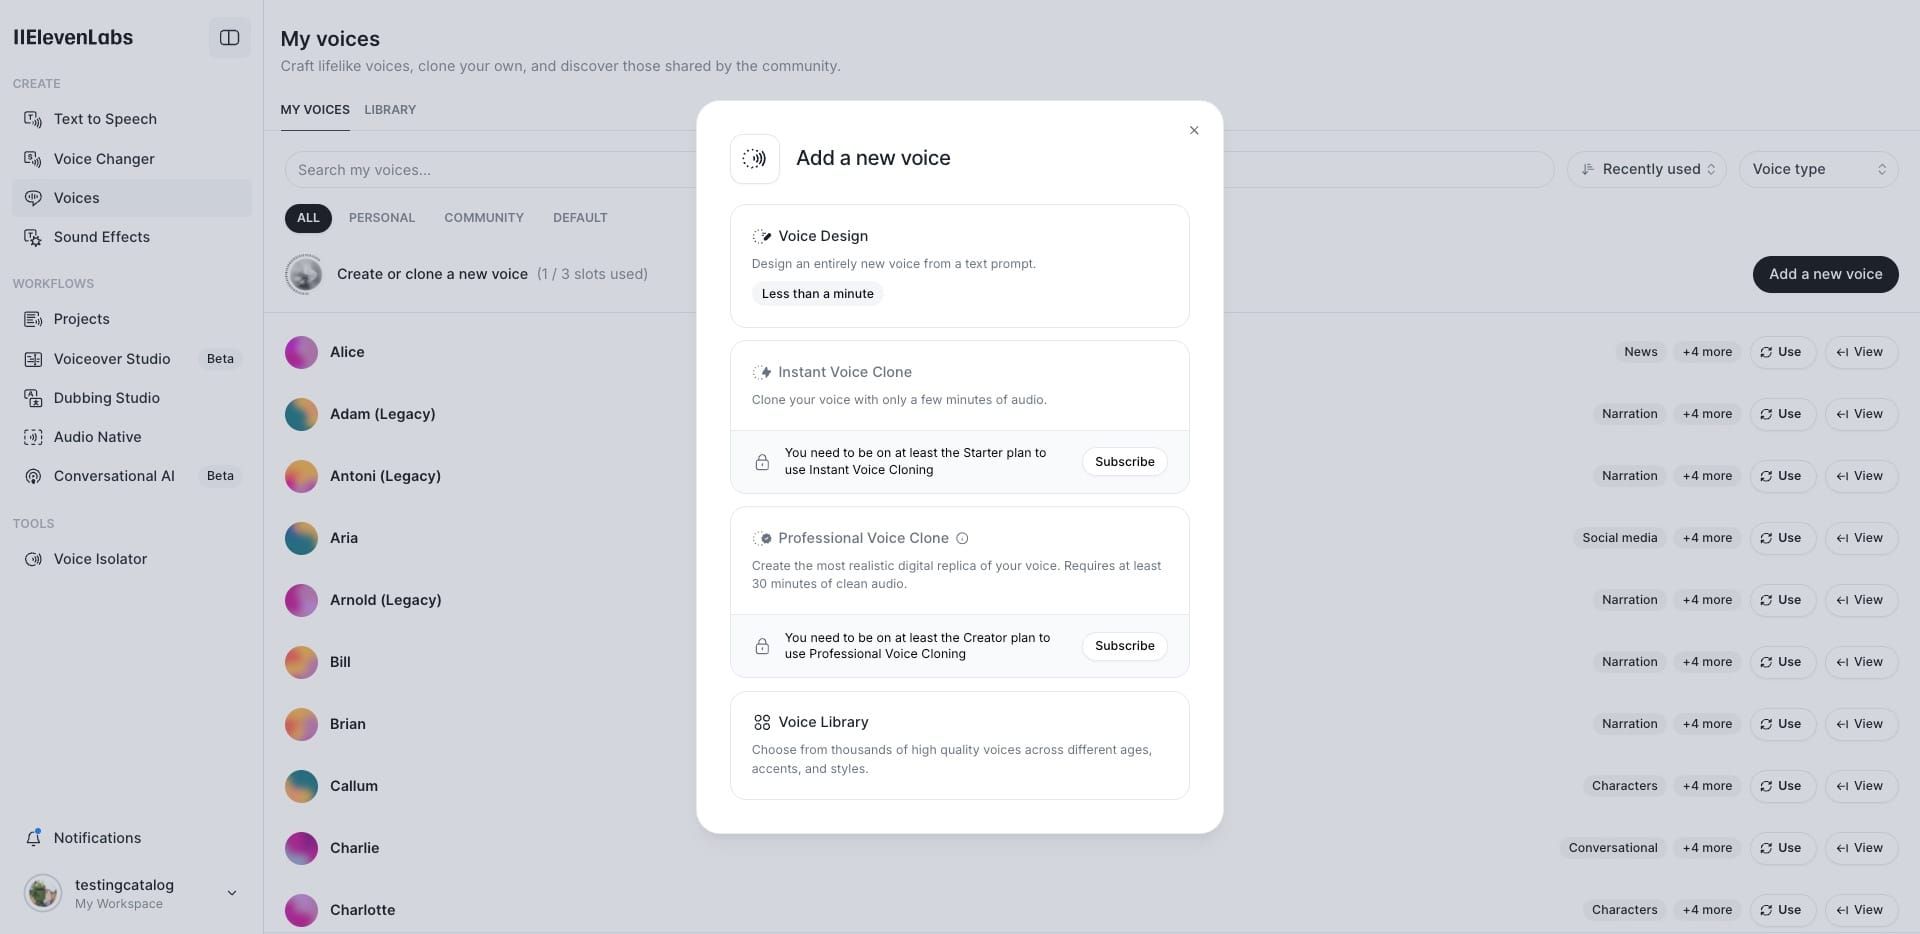The image size is (1920, 934).
Task: Click the Charlie voice avatar
Action: pyautogui.click(x=301, y=848)
